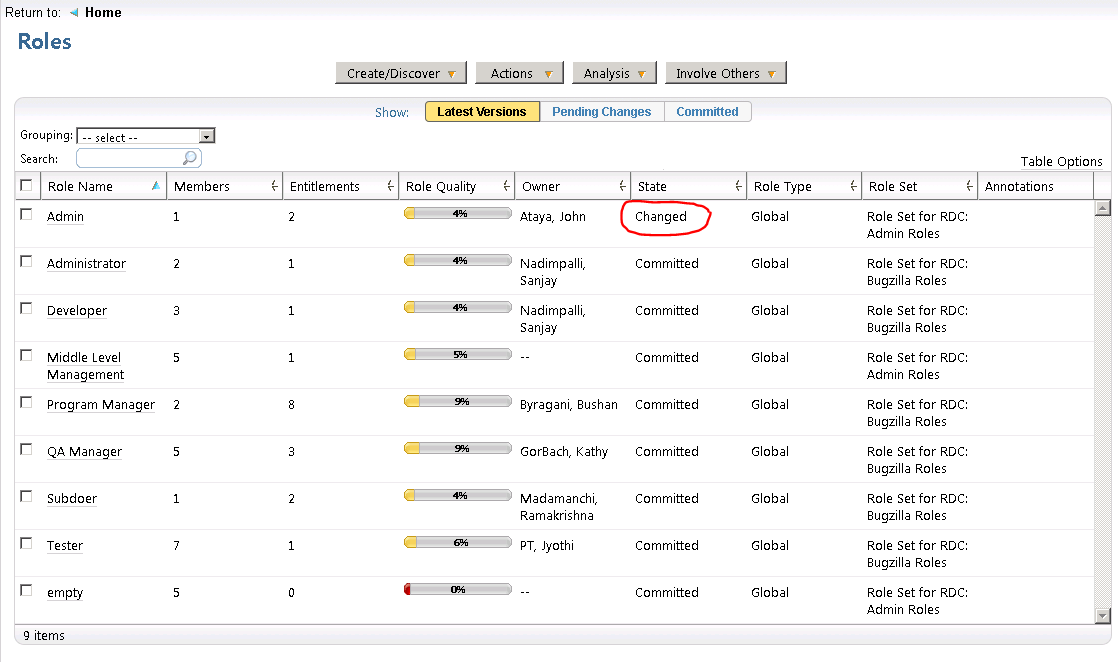Click the Entitlements column sort icon
The height and width of the screenshot is (662, 1118).
(x=390, y=187)
